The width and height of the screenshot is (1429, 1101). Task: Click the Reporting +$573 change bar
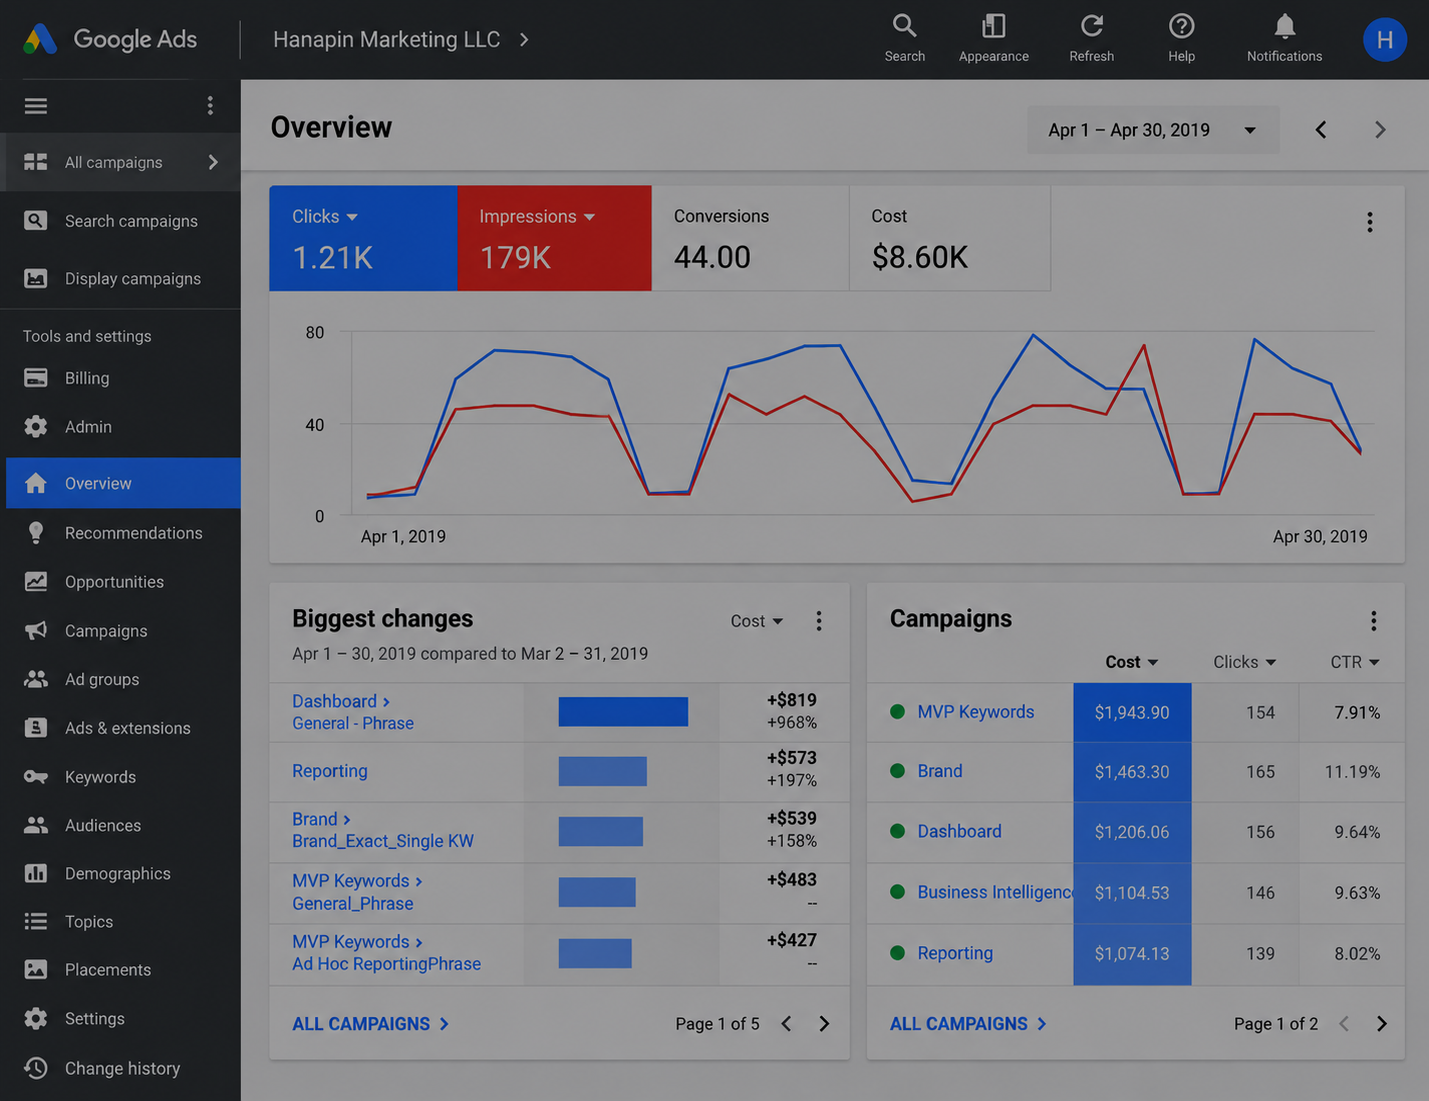(602, 771)
